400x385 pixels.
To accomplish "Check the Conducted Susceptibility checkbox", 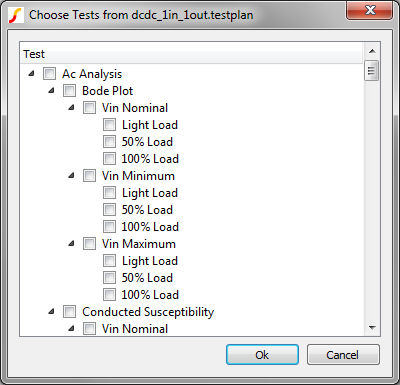I will click(x=69, y=312).
